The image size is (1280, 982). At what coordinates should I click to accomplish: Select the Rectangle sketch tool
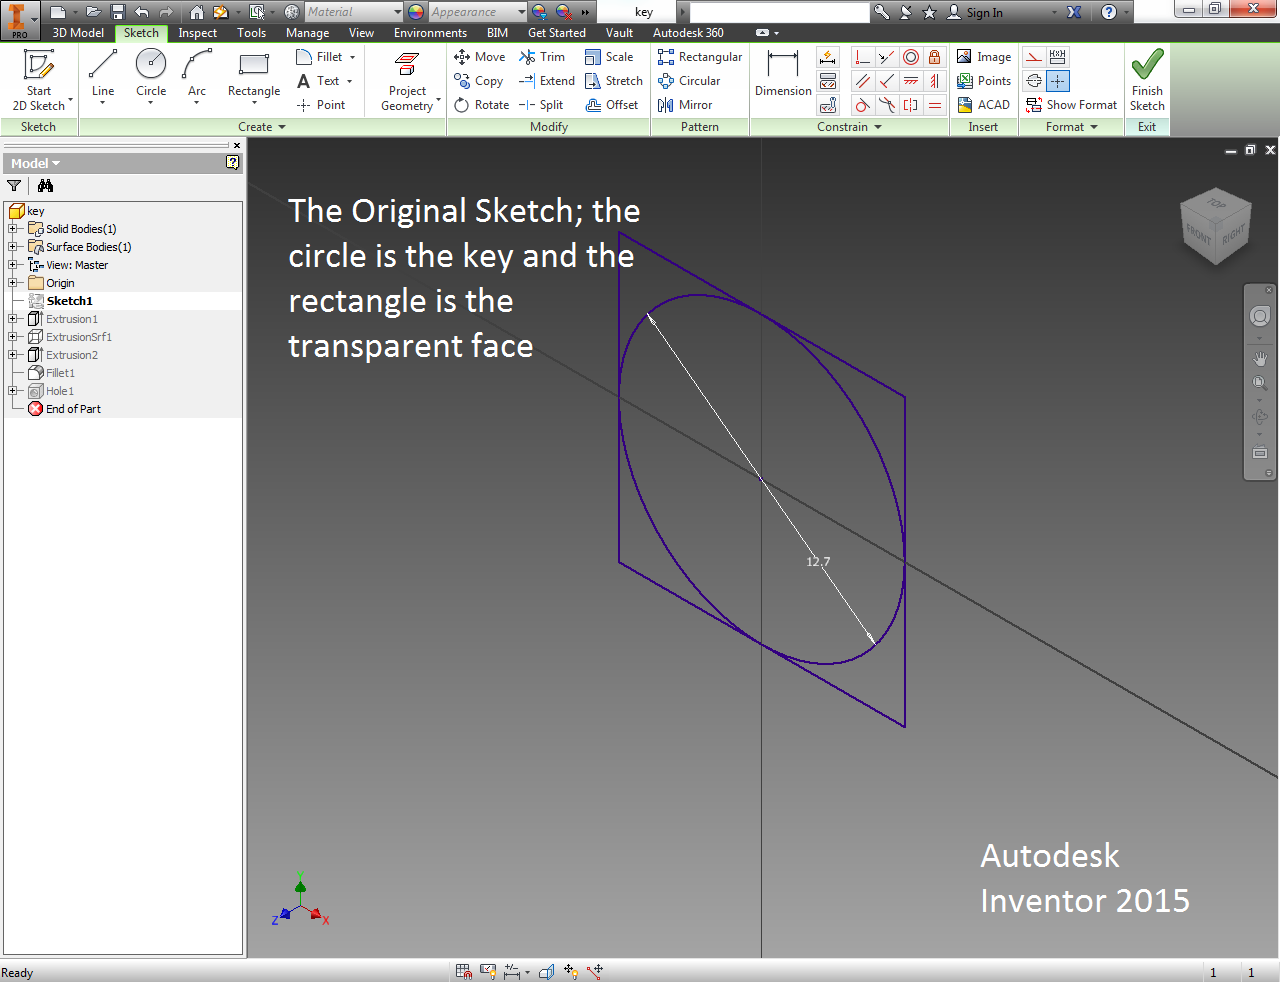(254, 77)
